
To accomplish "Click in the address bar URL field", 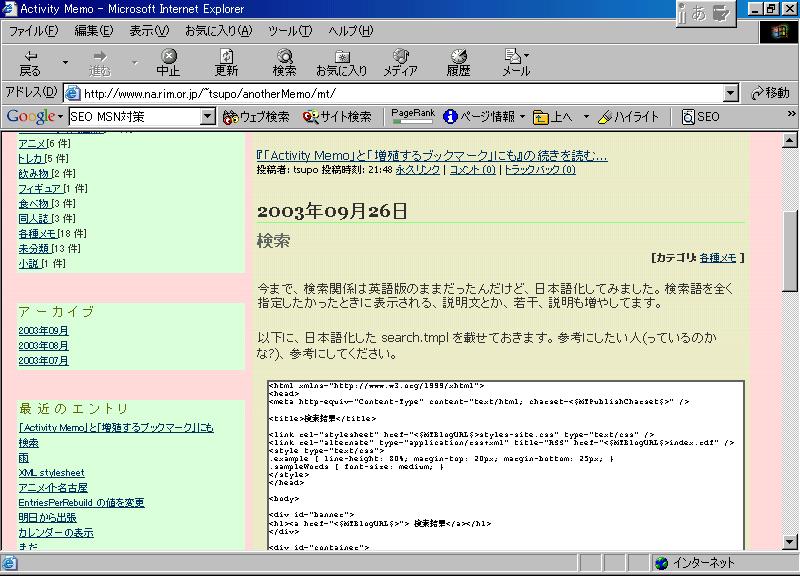I will click(400, 93).
